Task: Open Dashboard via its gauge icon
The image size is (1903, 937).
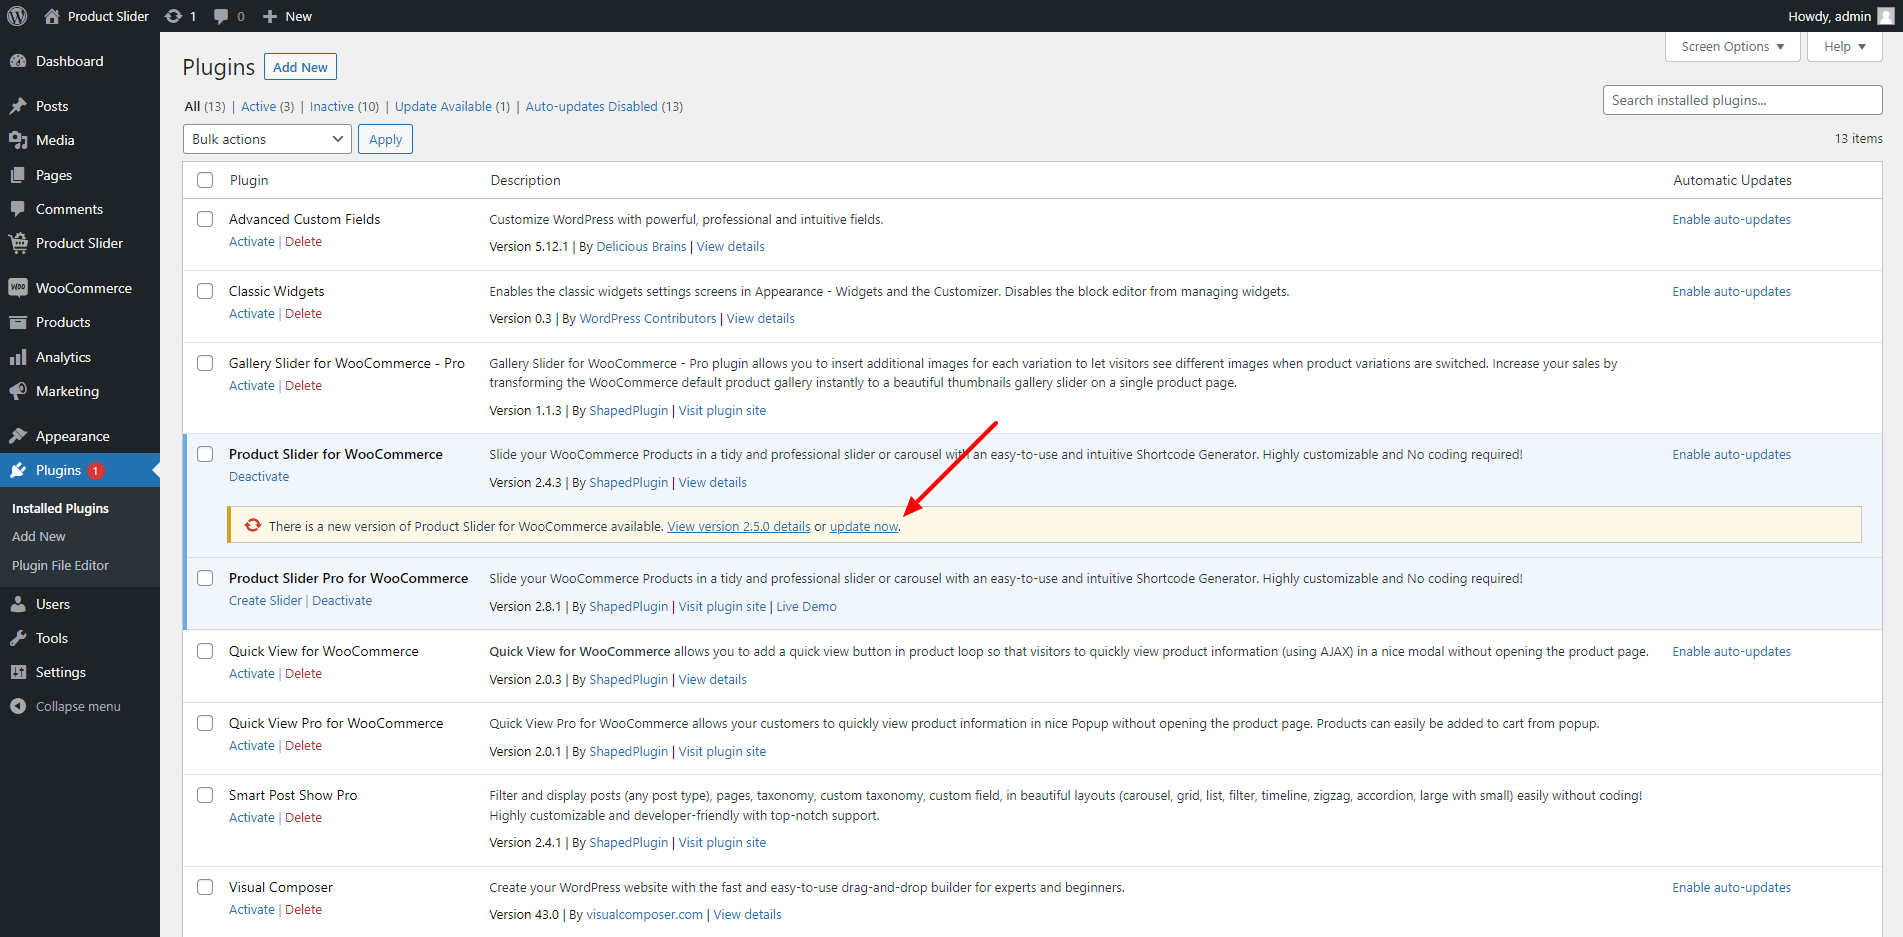Action: coord(18,61)
